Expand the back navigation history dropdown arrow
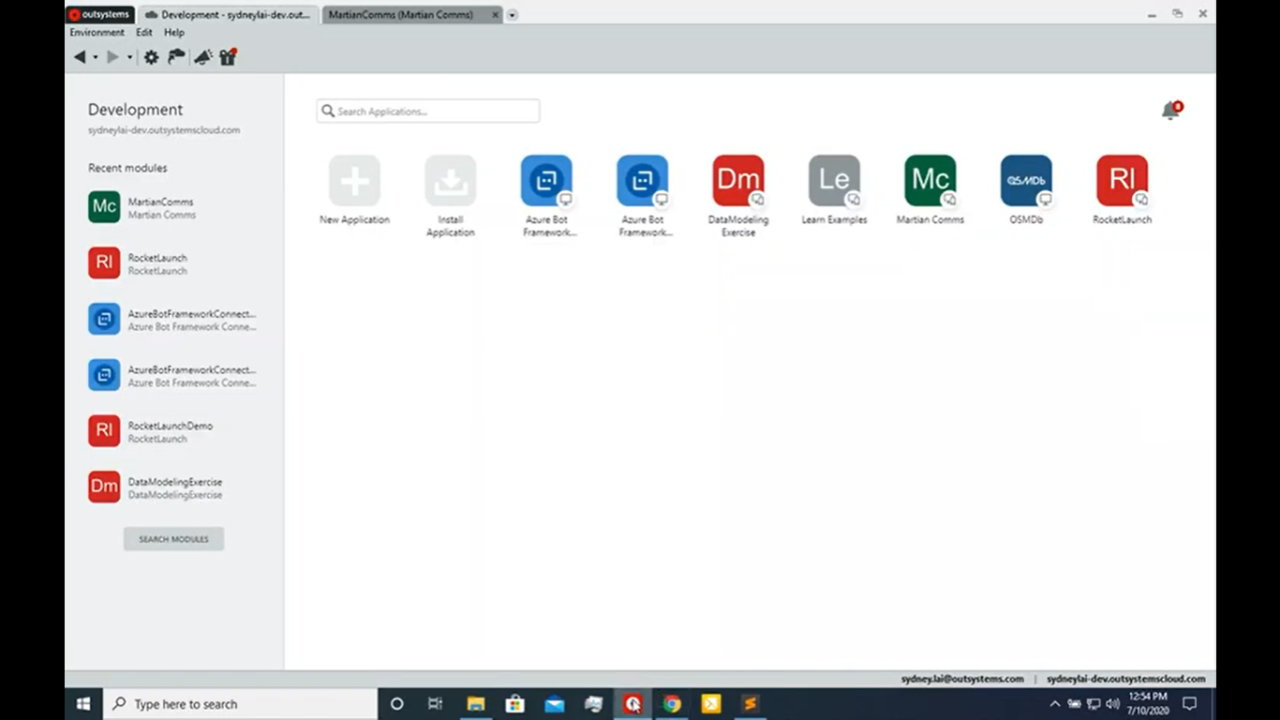This screenshot has height=720, width=1280. (96, 58)
